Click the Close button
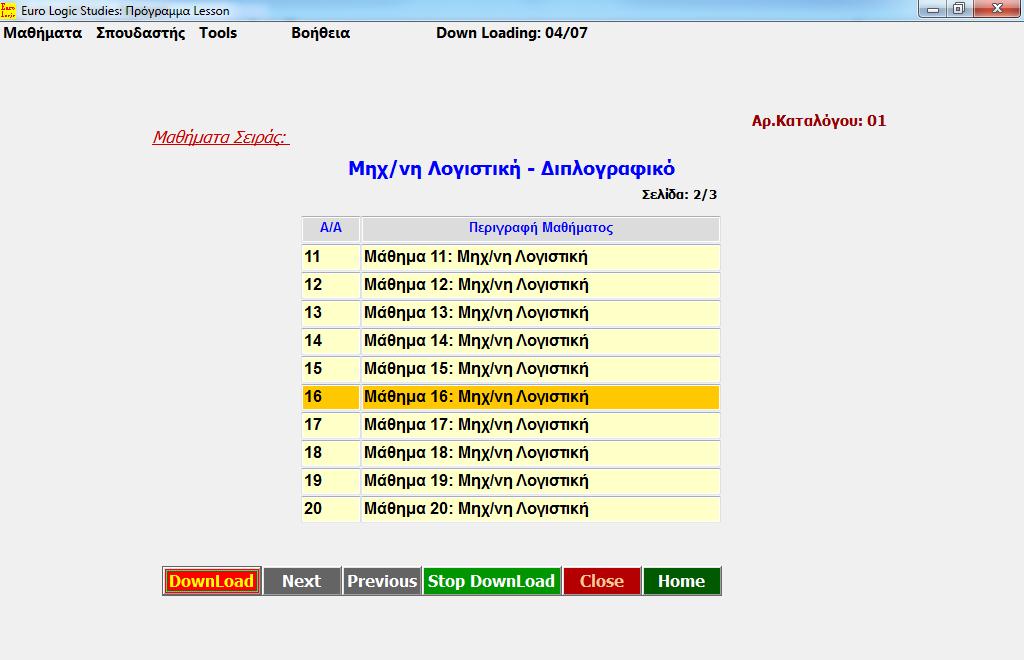 (602, 581)
